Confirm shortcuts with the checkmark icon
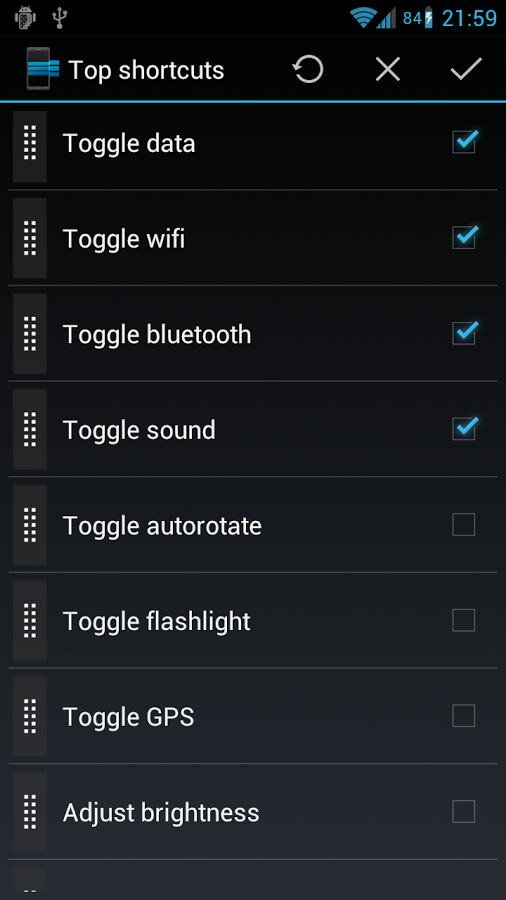Screen dimensions: 506x900 pos(465,69)
